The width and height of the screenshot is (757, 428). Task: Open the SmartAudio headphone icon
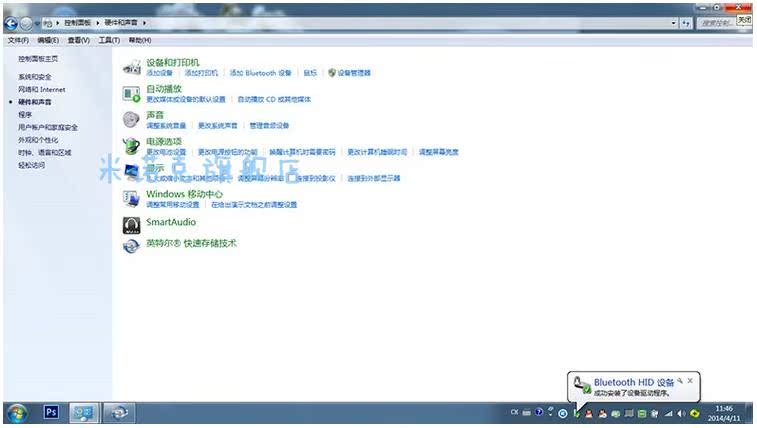[131, 225]
